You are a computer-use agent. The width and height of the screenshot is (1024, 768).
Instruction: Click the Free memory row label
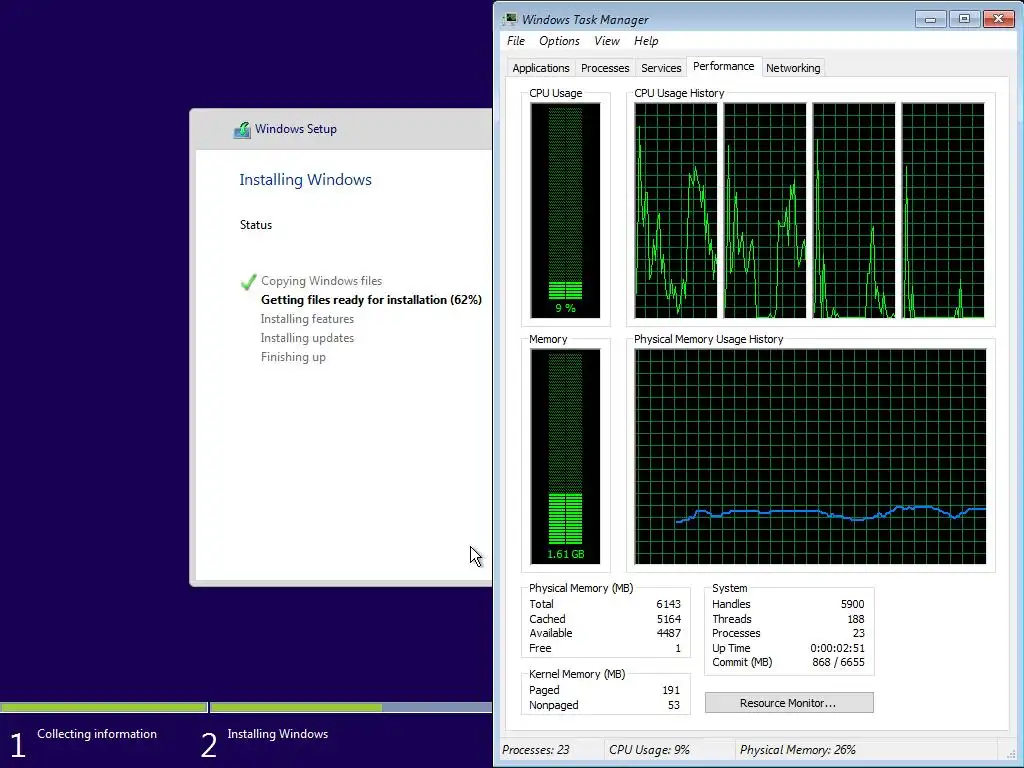[540, 648]
